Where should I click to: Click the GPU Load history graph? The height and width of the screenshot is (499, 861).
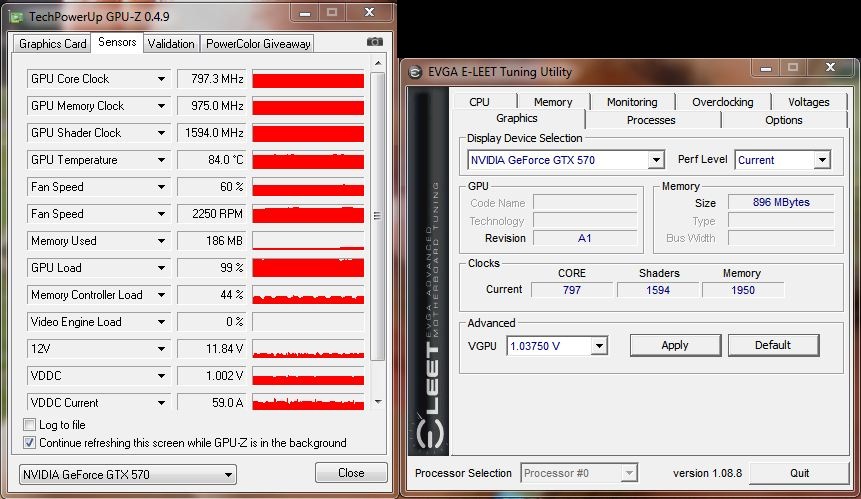(x=308, y=267)
